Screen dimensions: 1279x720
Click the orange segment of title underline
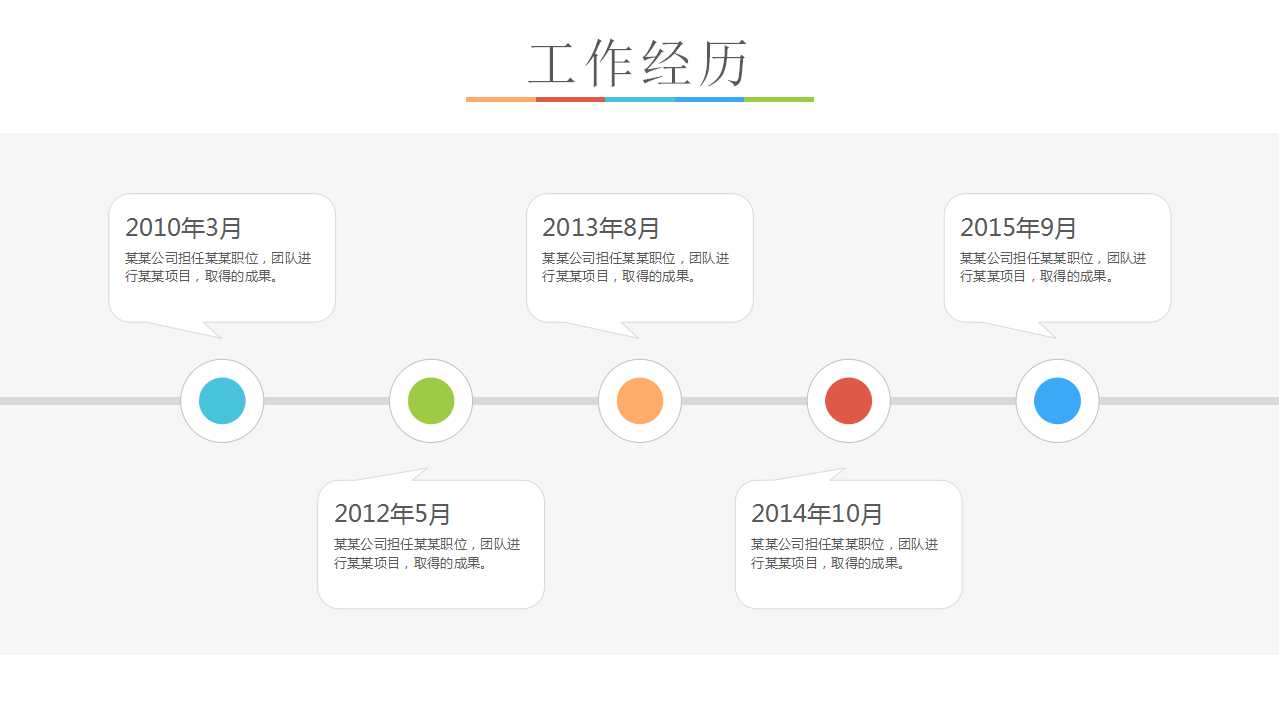tap(501, 99)
